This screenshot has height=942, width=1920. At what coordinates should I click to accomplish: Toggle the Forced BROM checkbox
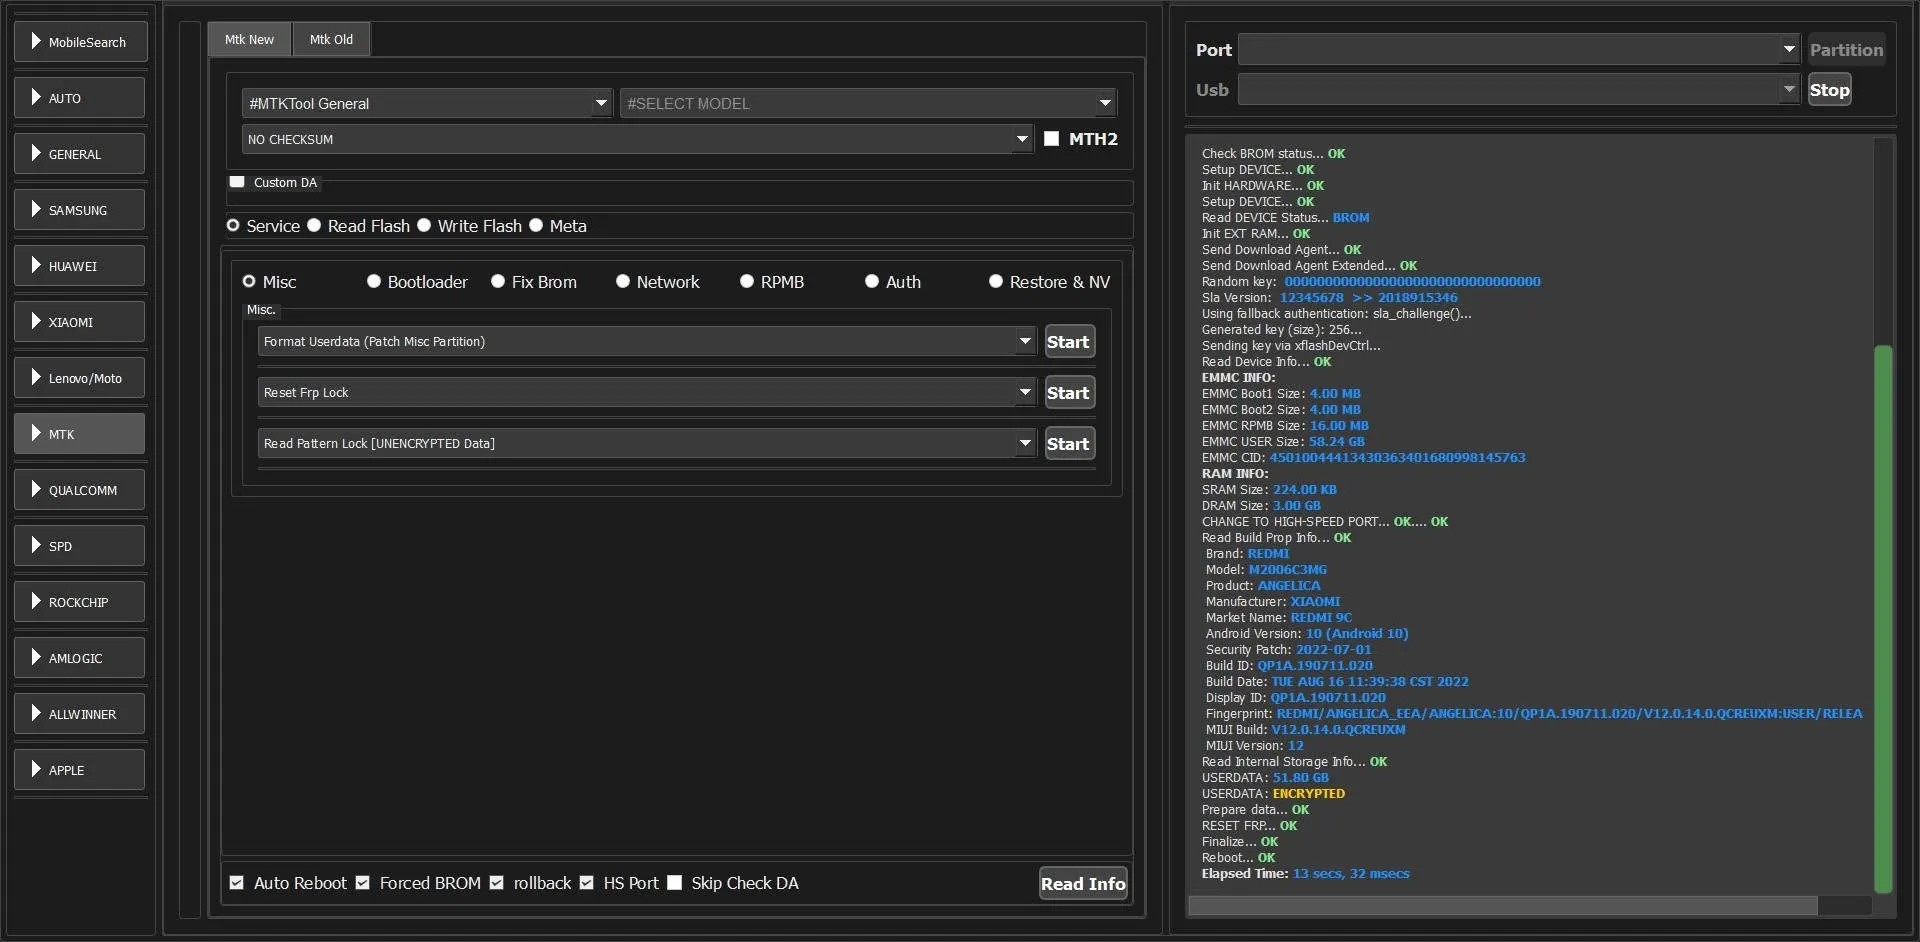click(x=363, y=883)
